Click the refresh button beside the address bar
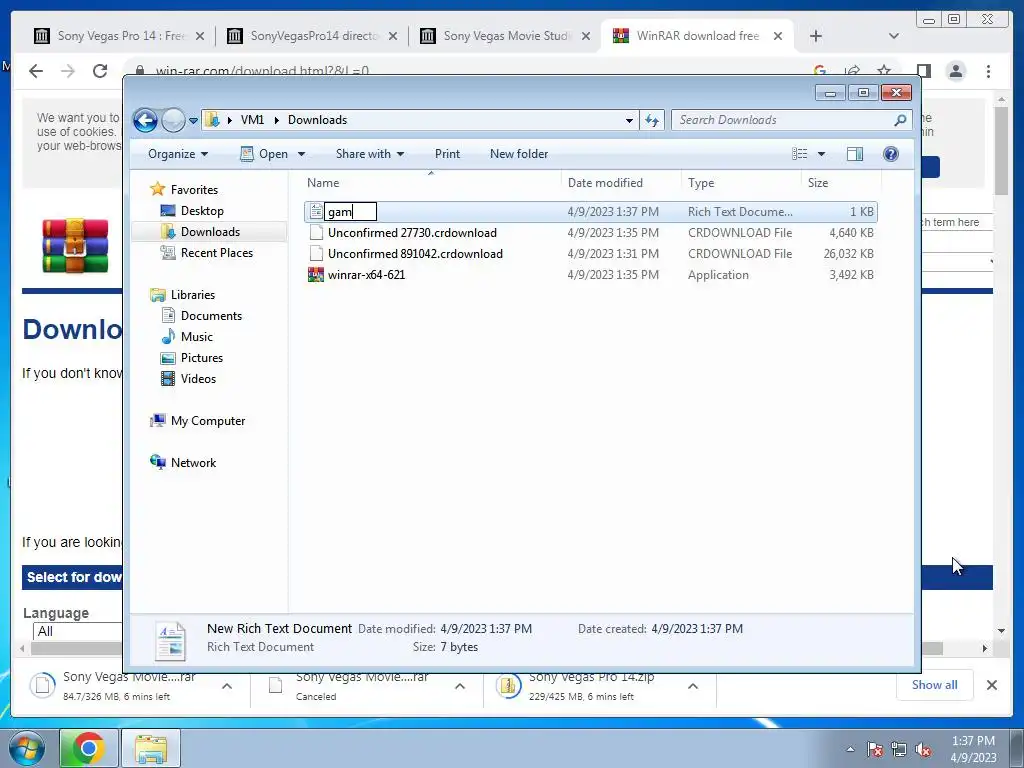Viewport: 1024px width, 768px height. 652,120
